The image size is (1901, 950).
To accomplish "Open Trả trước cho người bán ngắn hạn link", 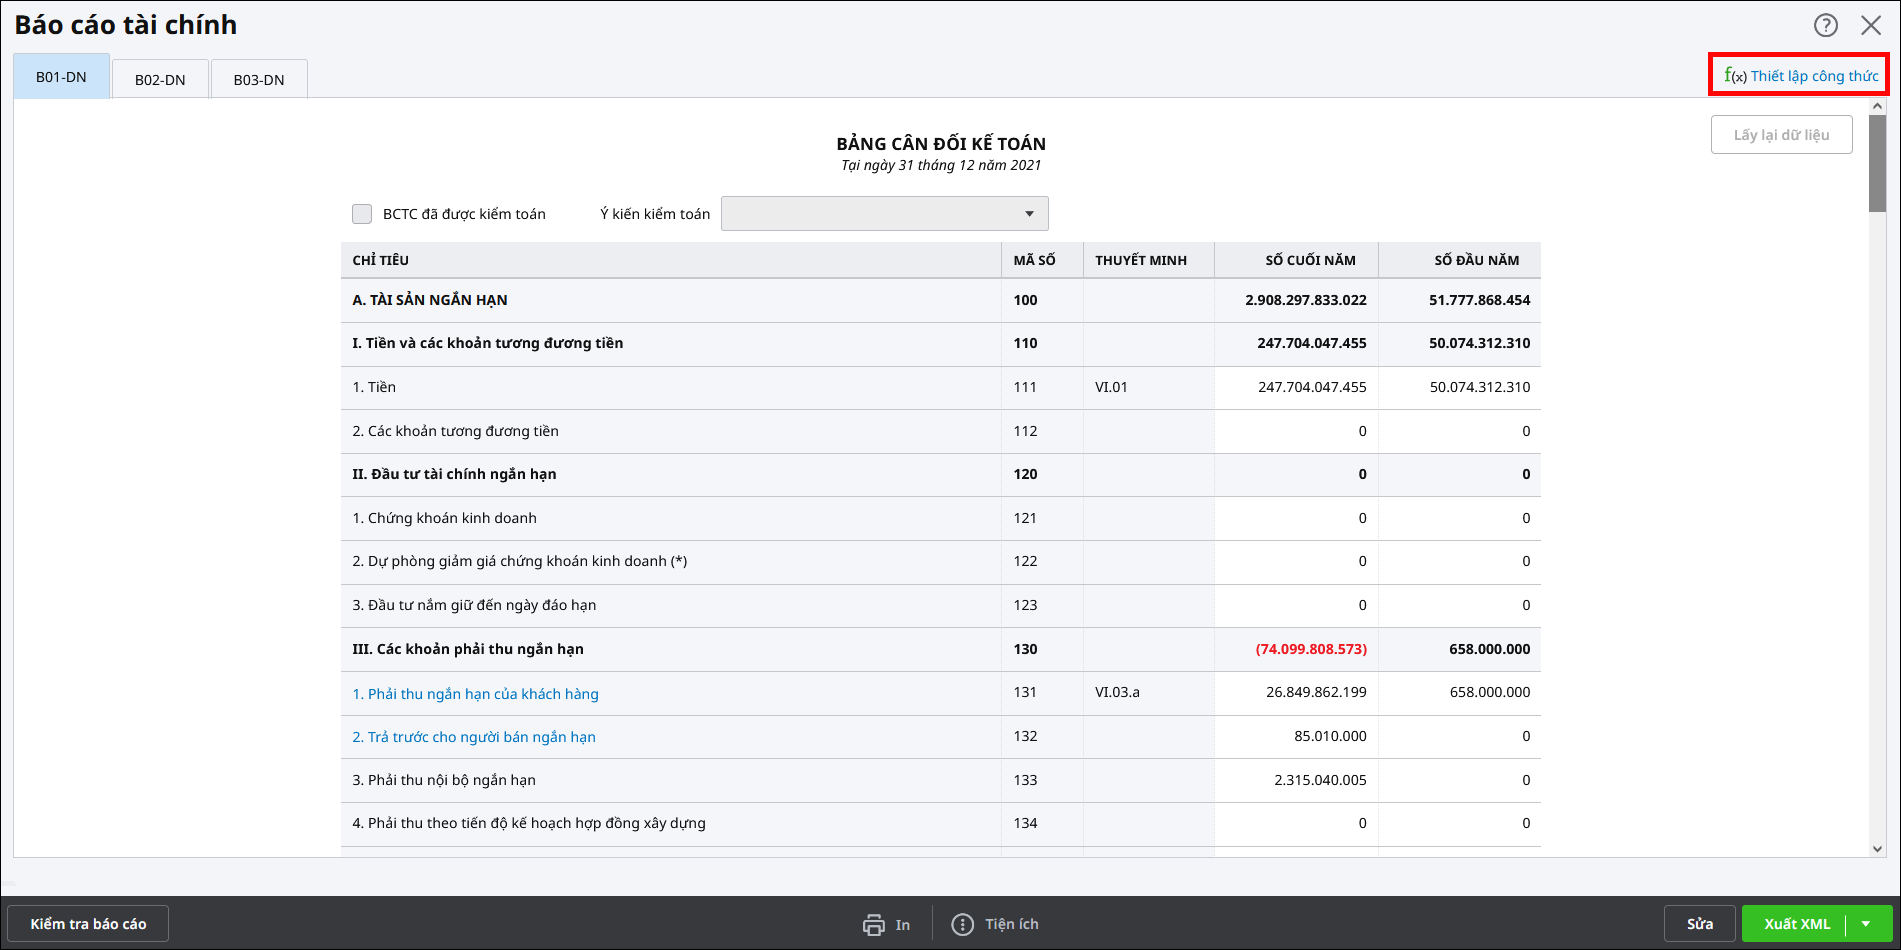I will (474, 737).
